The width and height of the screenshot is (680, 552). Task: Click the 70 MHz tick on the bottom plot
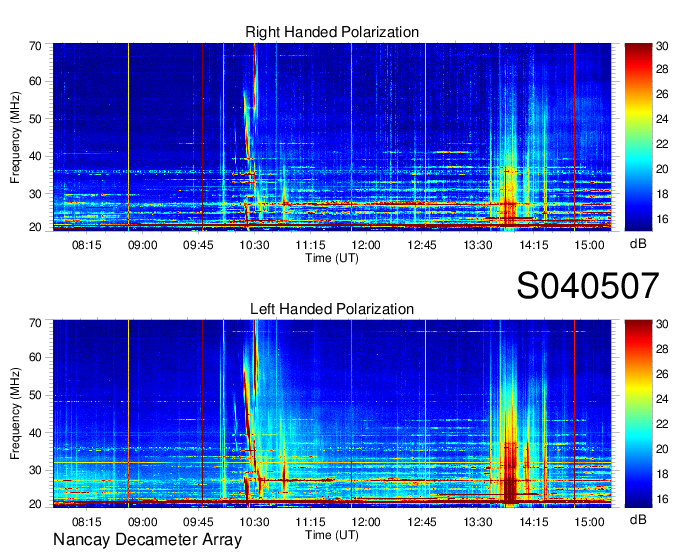pyautogui.click(x=35, y=323)
